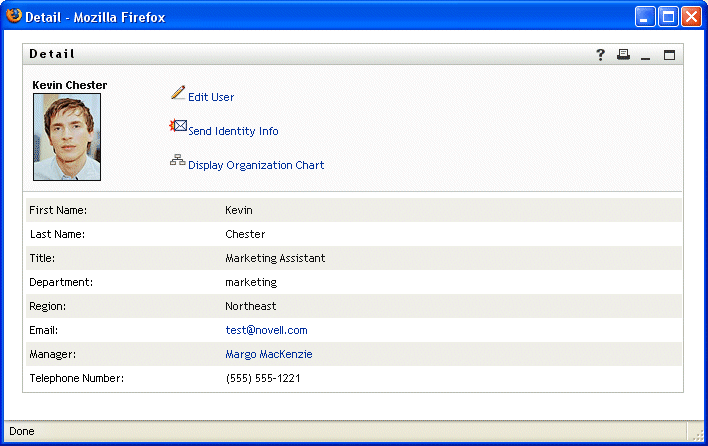Click the organization chart hierarchy icon
The width and height of the screenshot is (708, 446).
click(178, 160)
